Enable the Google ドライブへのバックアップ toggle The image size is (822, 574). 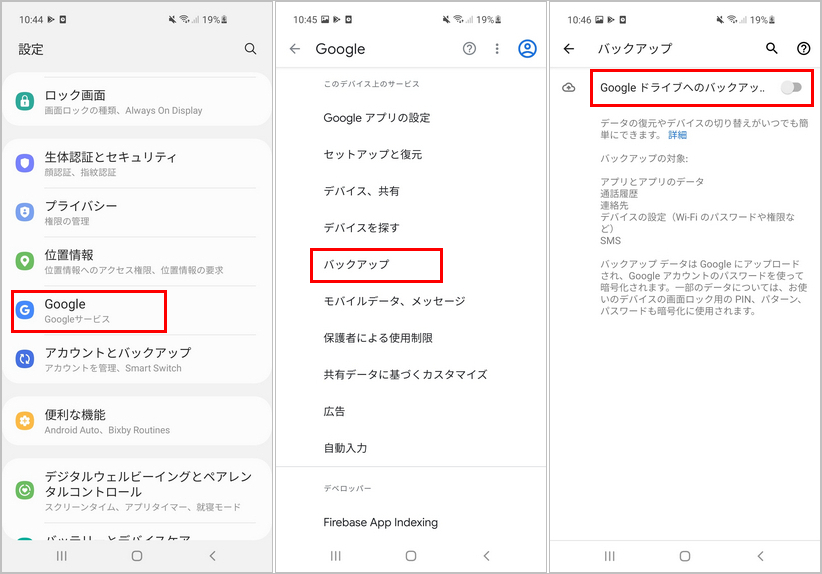[x=791, y=88]
